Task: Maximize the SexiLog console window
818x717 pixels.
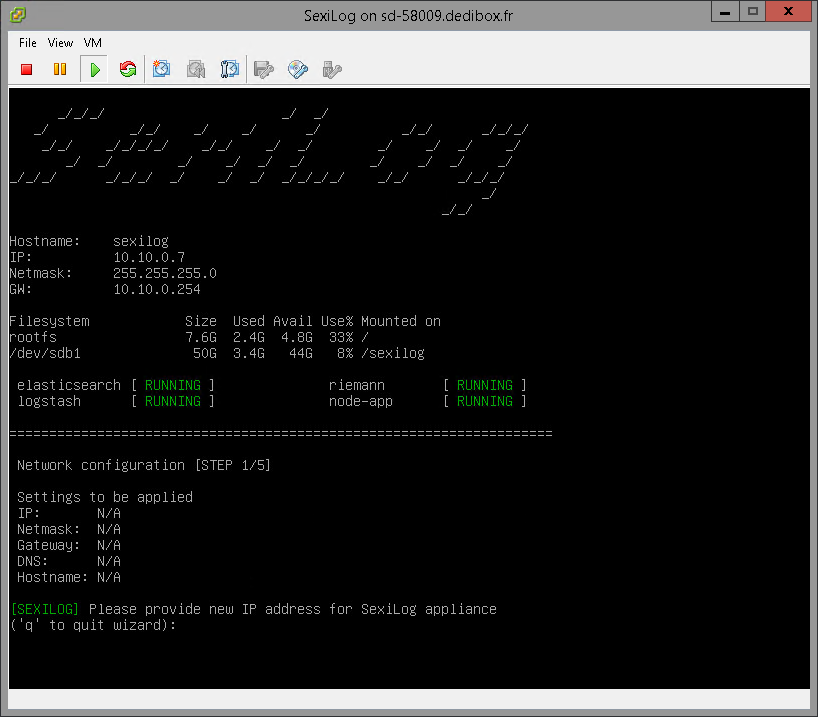Action: pyautogui.click(x=752, y=11)
